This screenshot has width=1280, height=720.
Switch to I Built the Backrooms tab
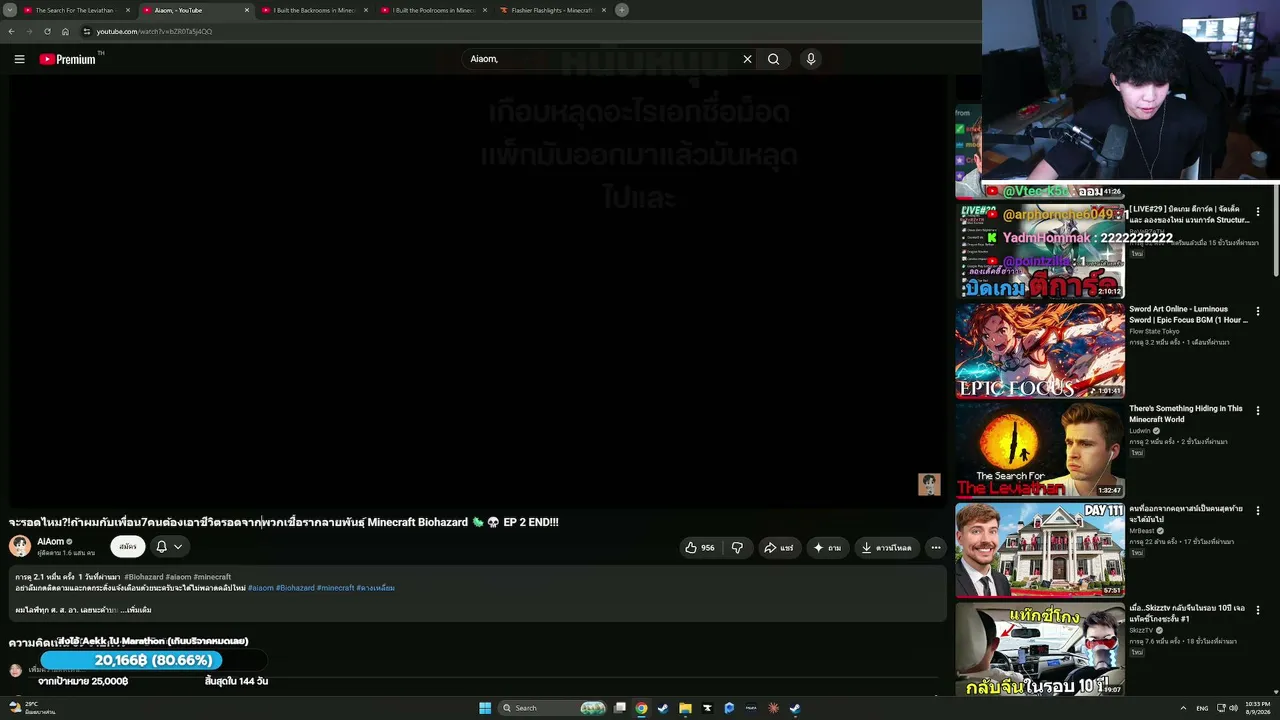pos(315,10)
